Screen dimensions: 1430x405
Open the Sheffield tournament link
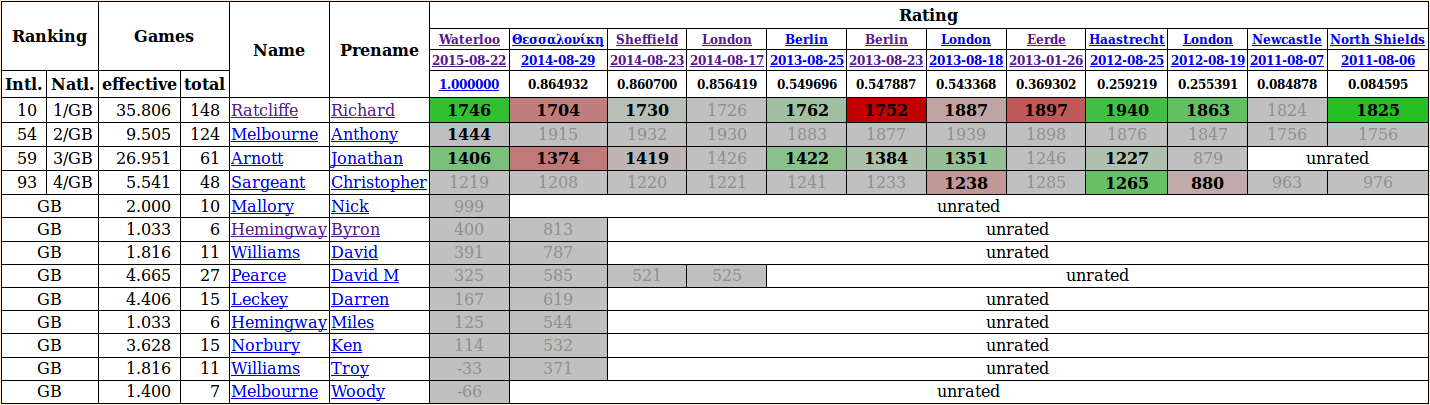coord(646,39)
